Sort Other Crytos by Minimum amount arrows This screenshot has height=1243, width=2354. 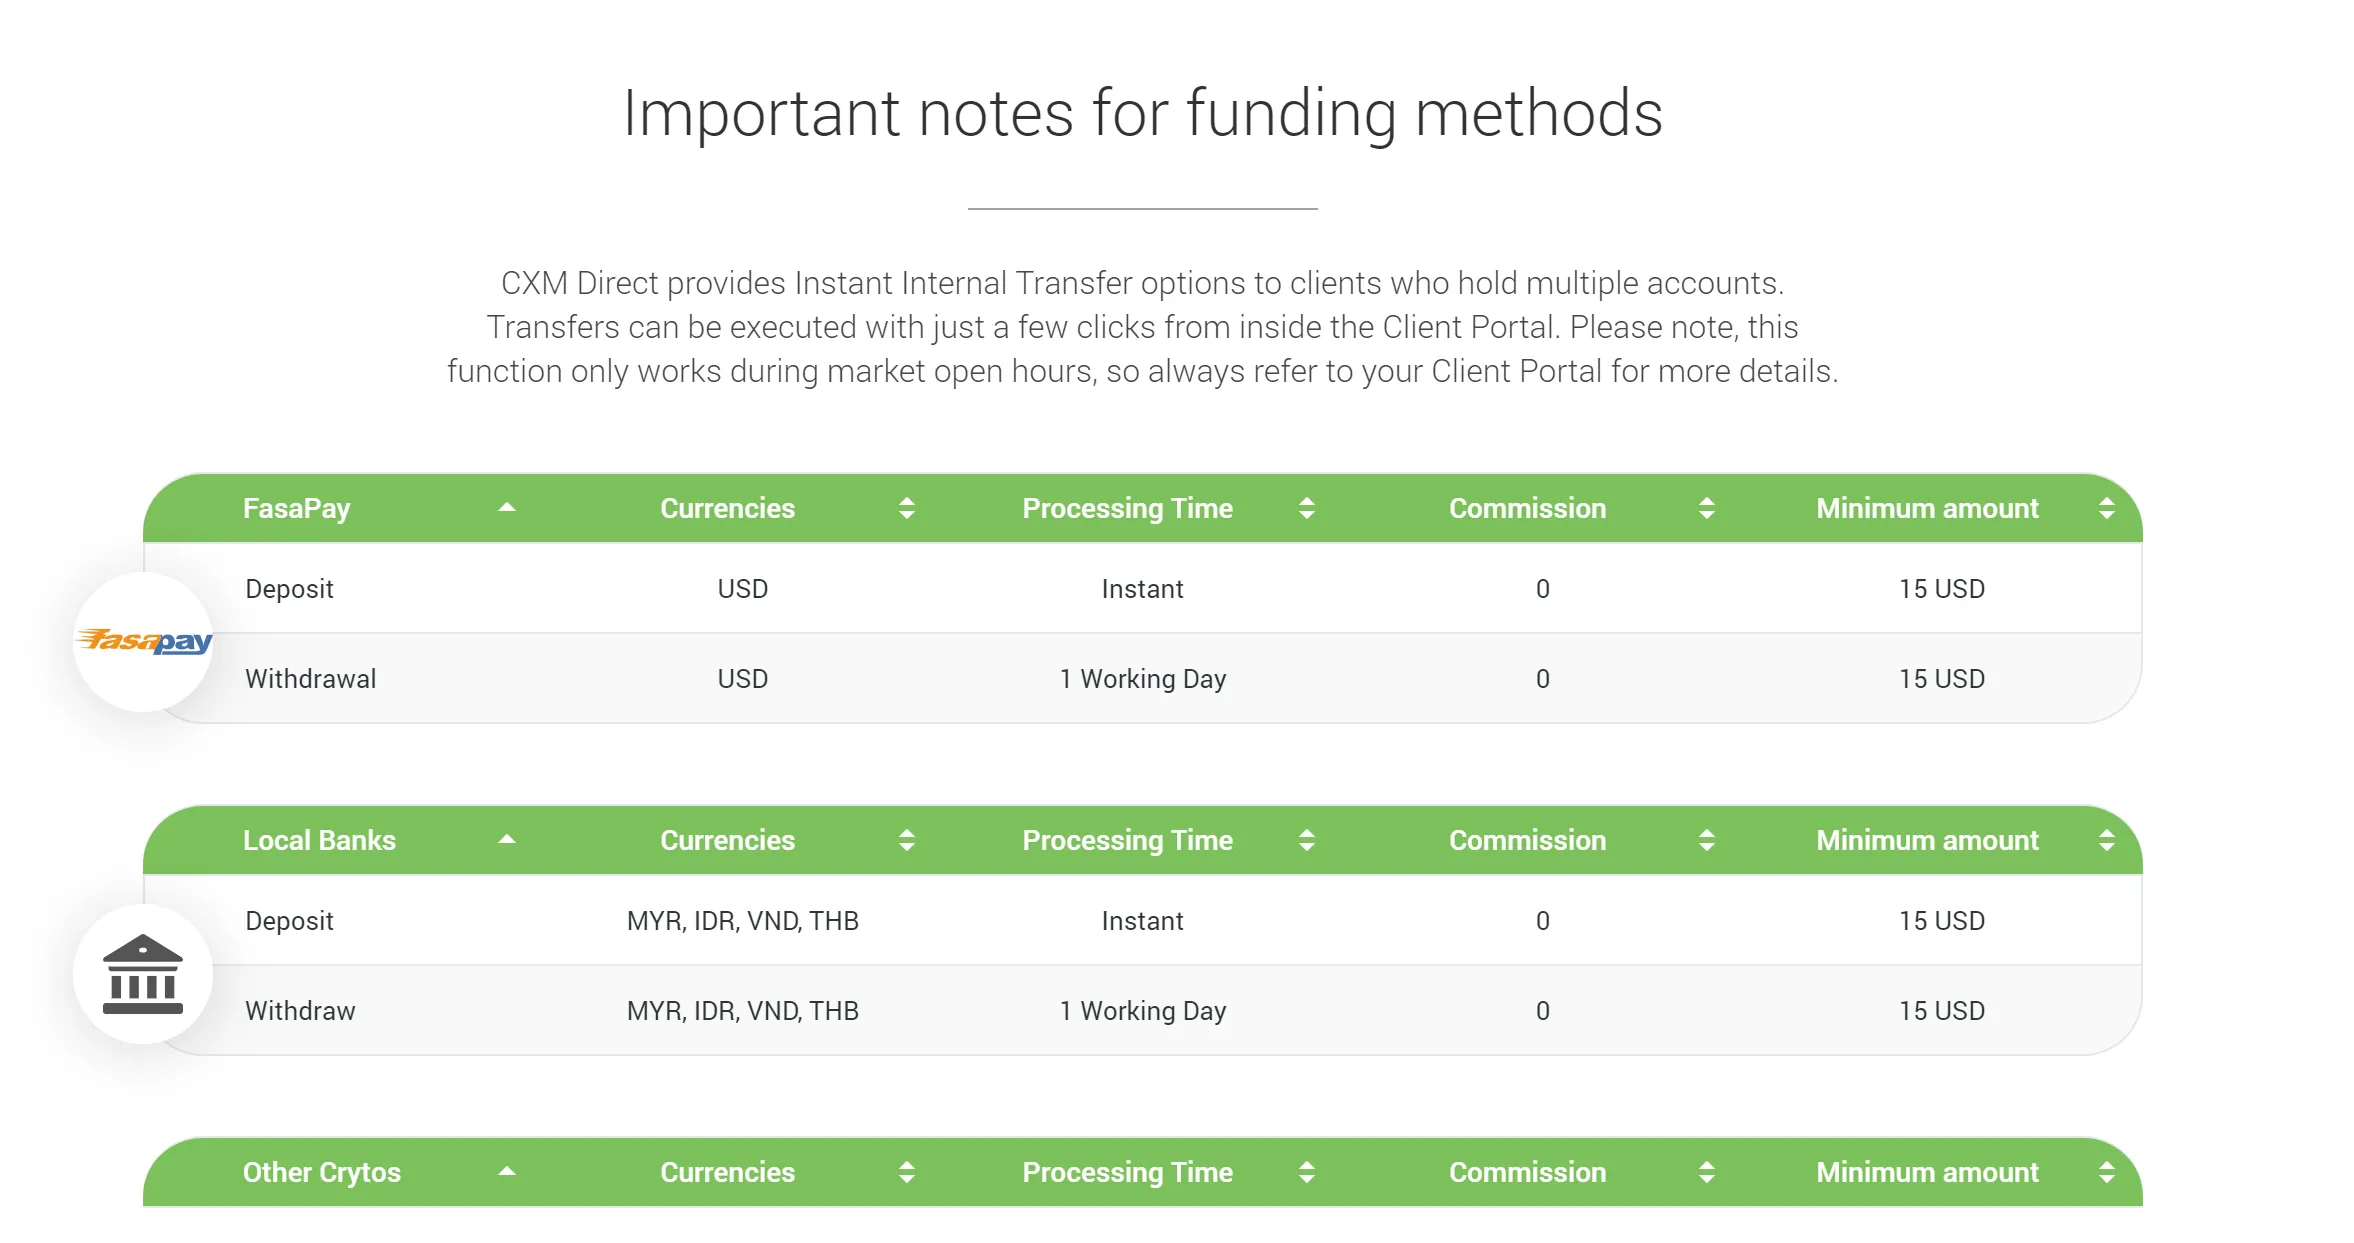point(2107,1172)
